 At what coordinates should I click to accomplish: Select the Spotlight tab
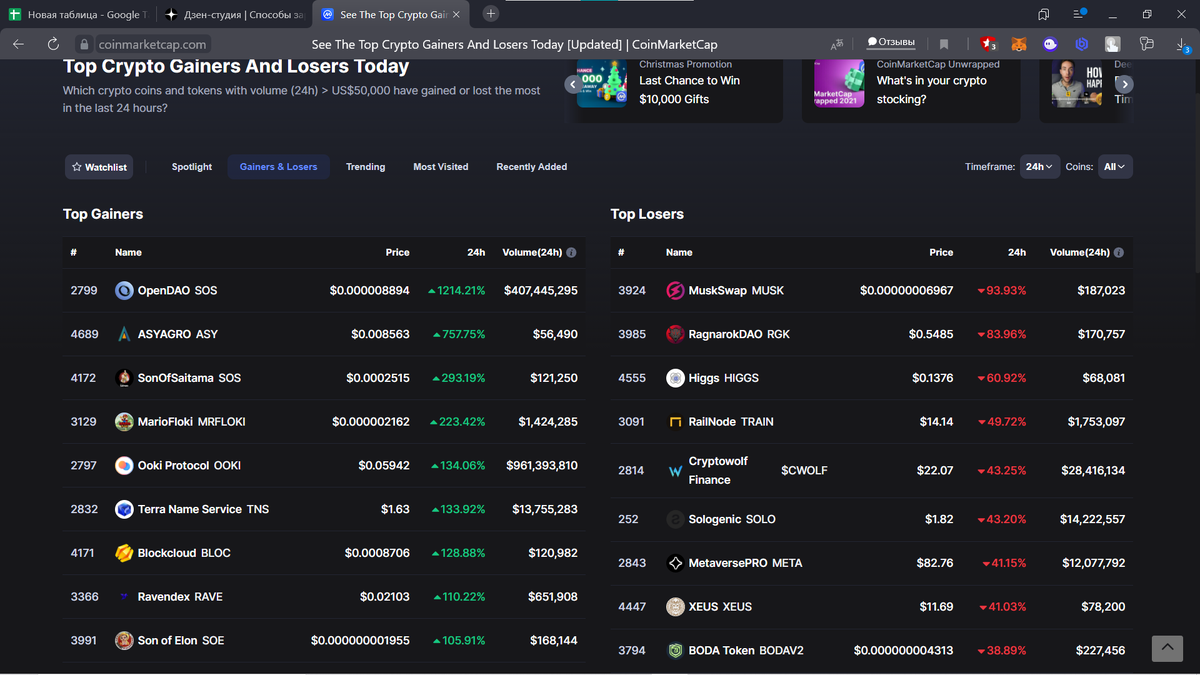click(192, 167)
